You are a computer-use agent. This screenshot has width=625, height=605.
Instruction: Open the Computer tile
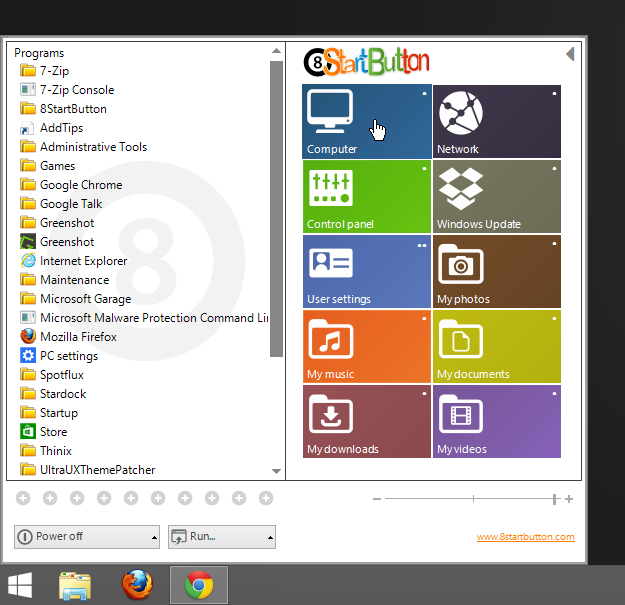367,121
